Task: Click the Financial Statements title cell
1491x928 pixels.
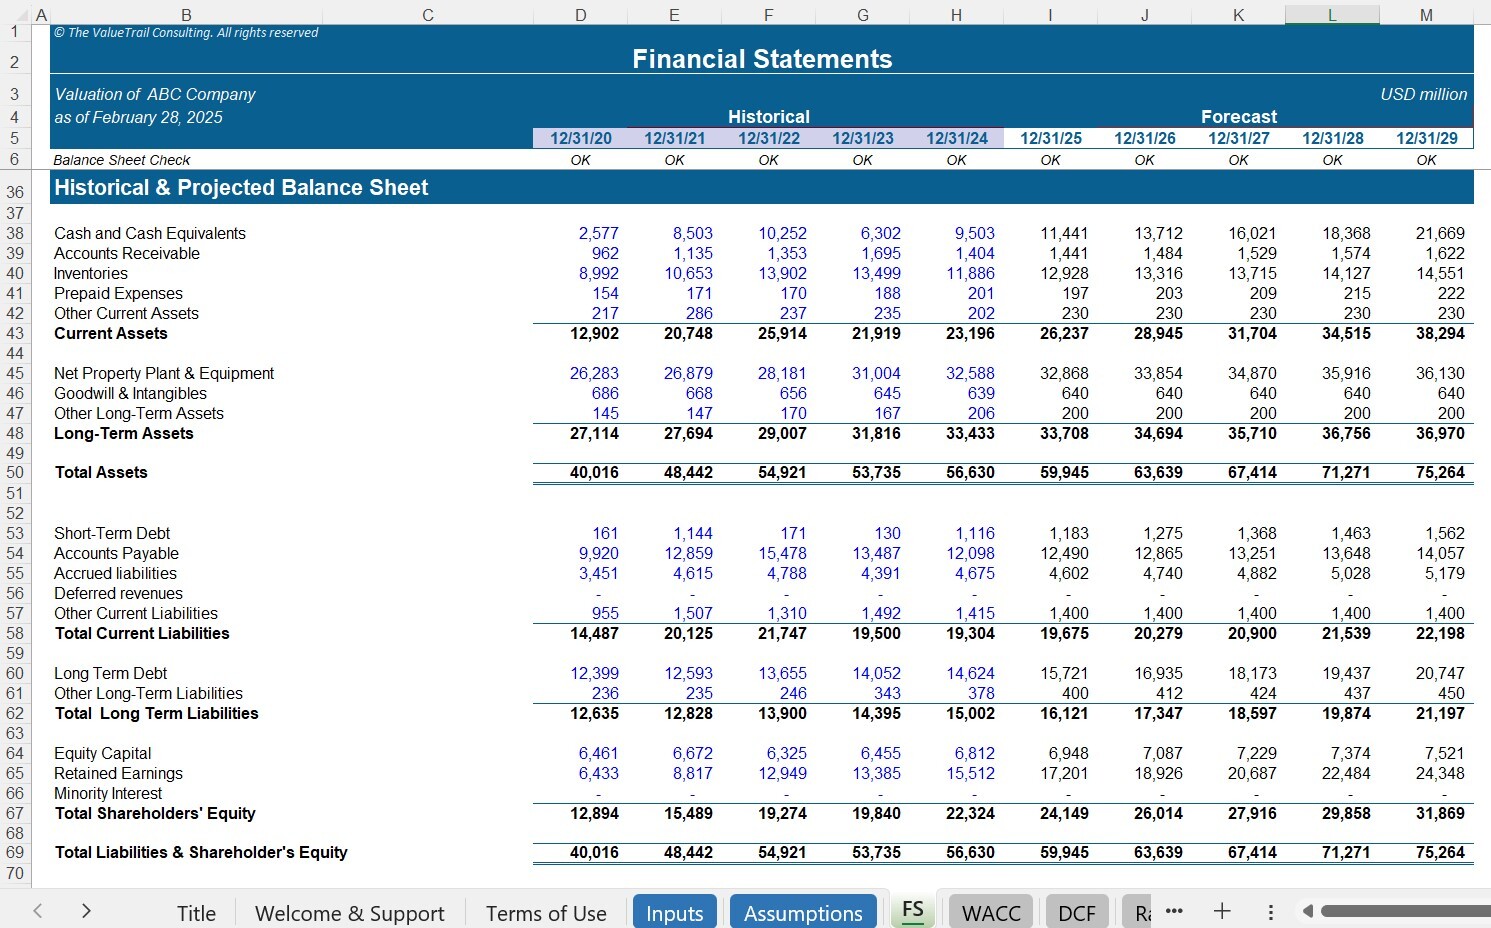Action: click(761, 58)
